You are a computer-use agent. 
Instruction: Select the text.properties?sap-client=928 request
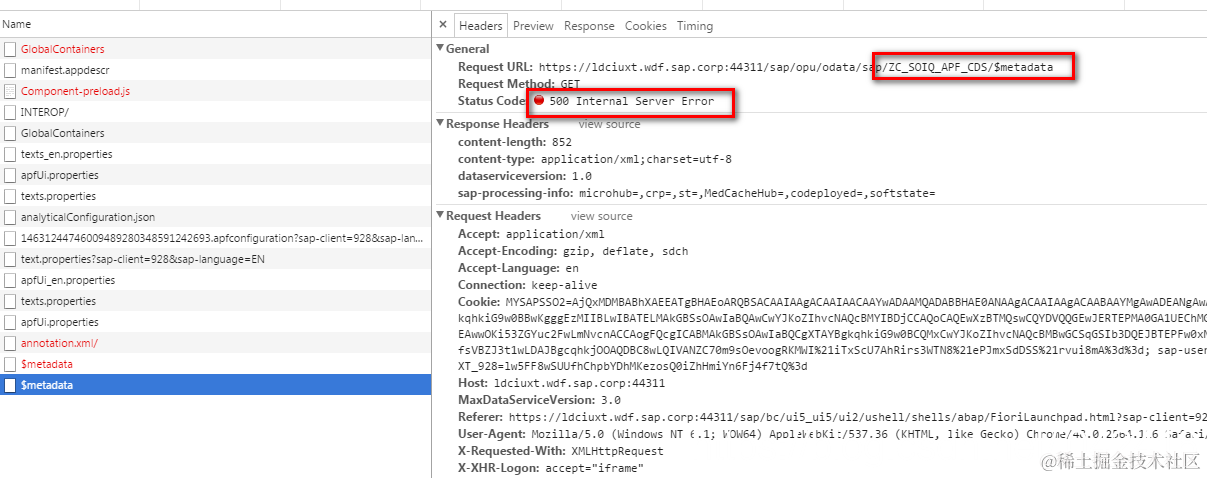[x=215, y=259]
